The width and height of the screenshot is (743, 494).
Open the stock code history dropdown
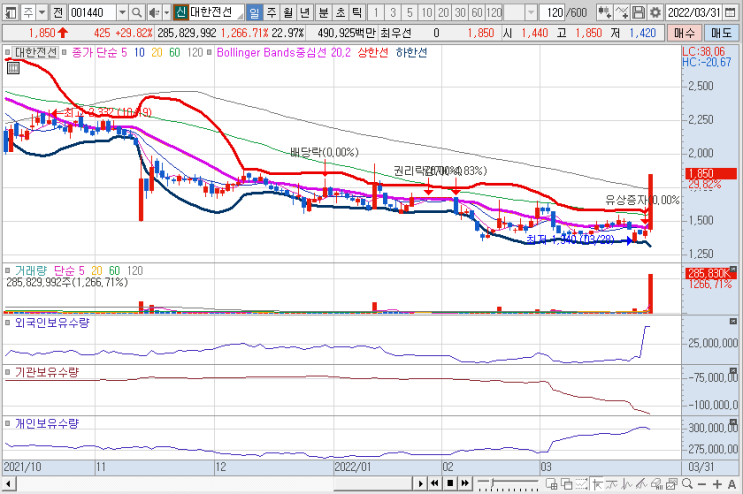point(122,12)
